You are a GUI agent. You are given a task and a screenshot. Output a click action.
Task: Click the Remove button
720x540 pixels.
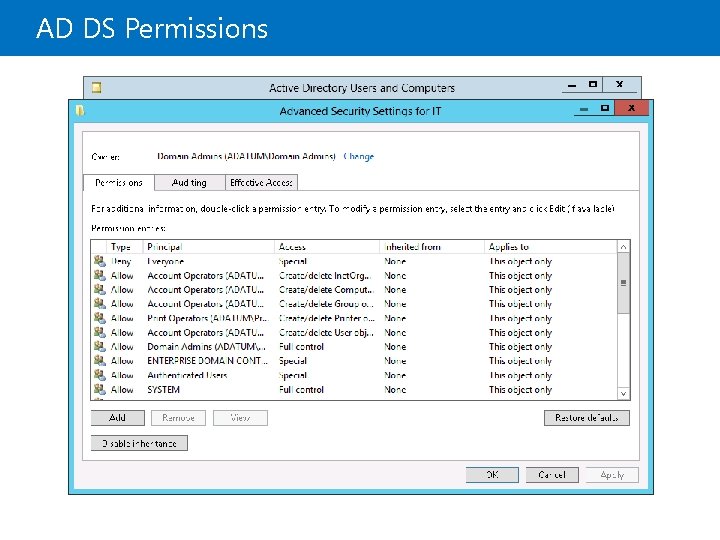coord(178,417)
